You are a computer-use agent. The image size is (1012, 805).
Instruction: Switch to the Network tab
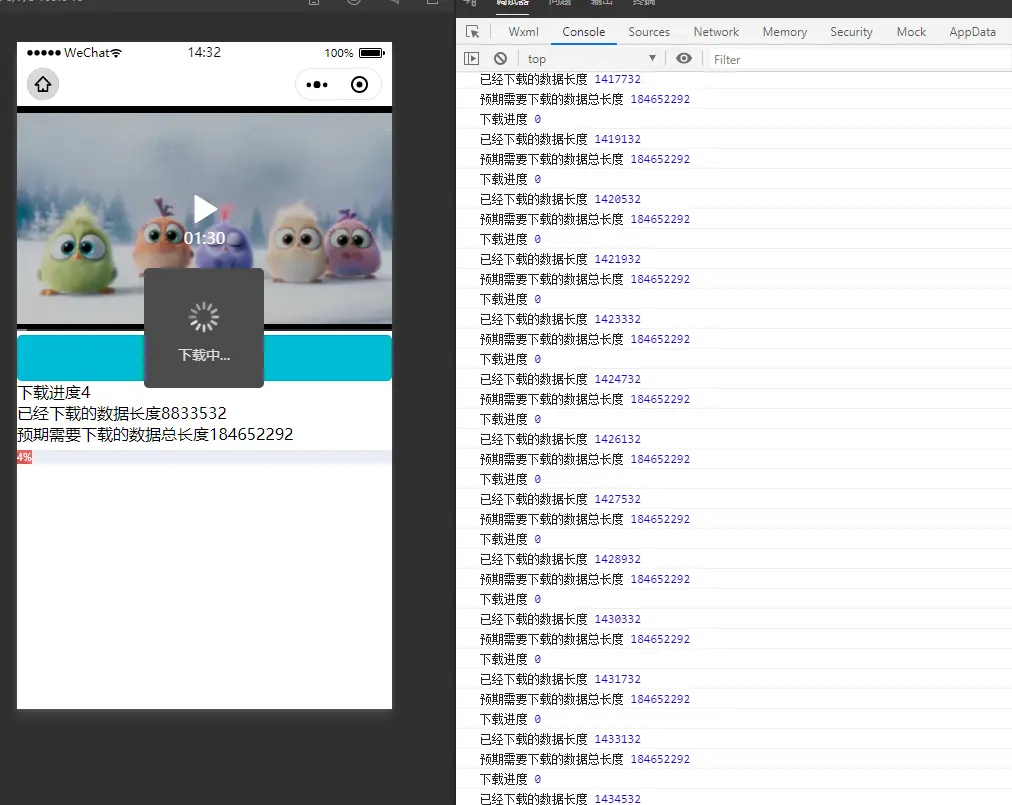716,32
